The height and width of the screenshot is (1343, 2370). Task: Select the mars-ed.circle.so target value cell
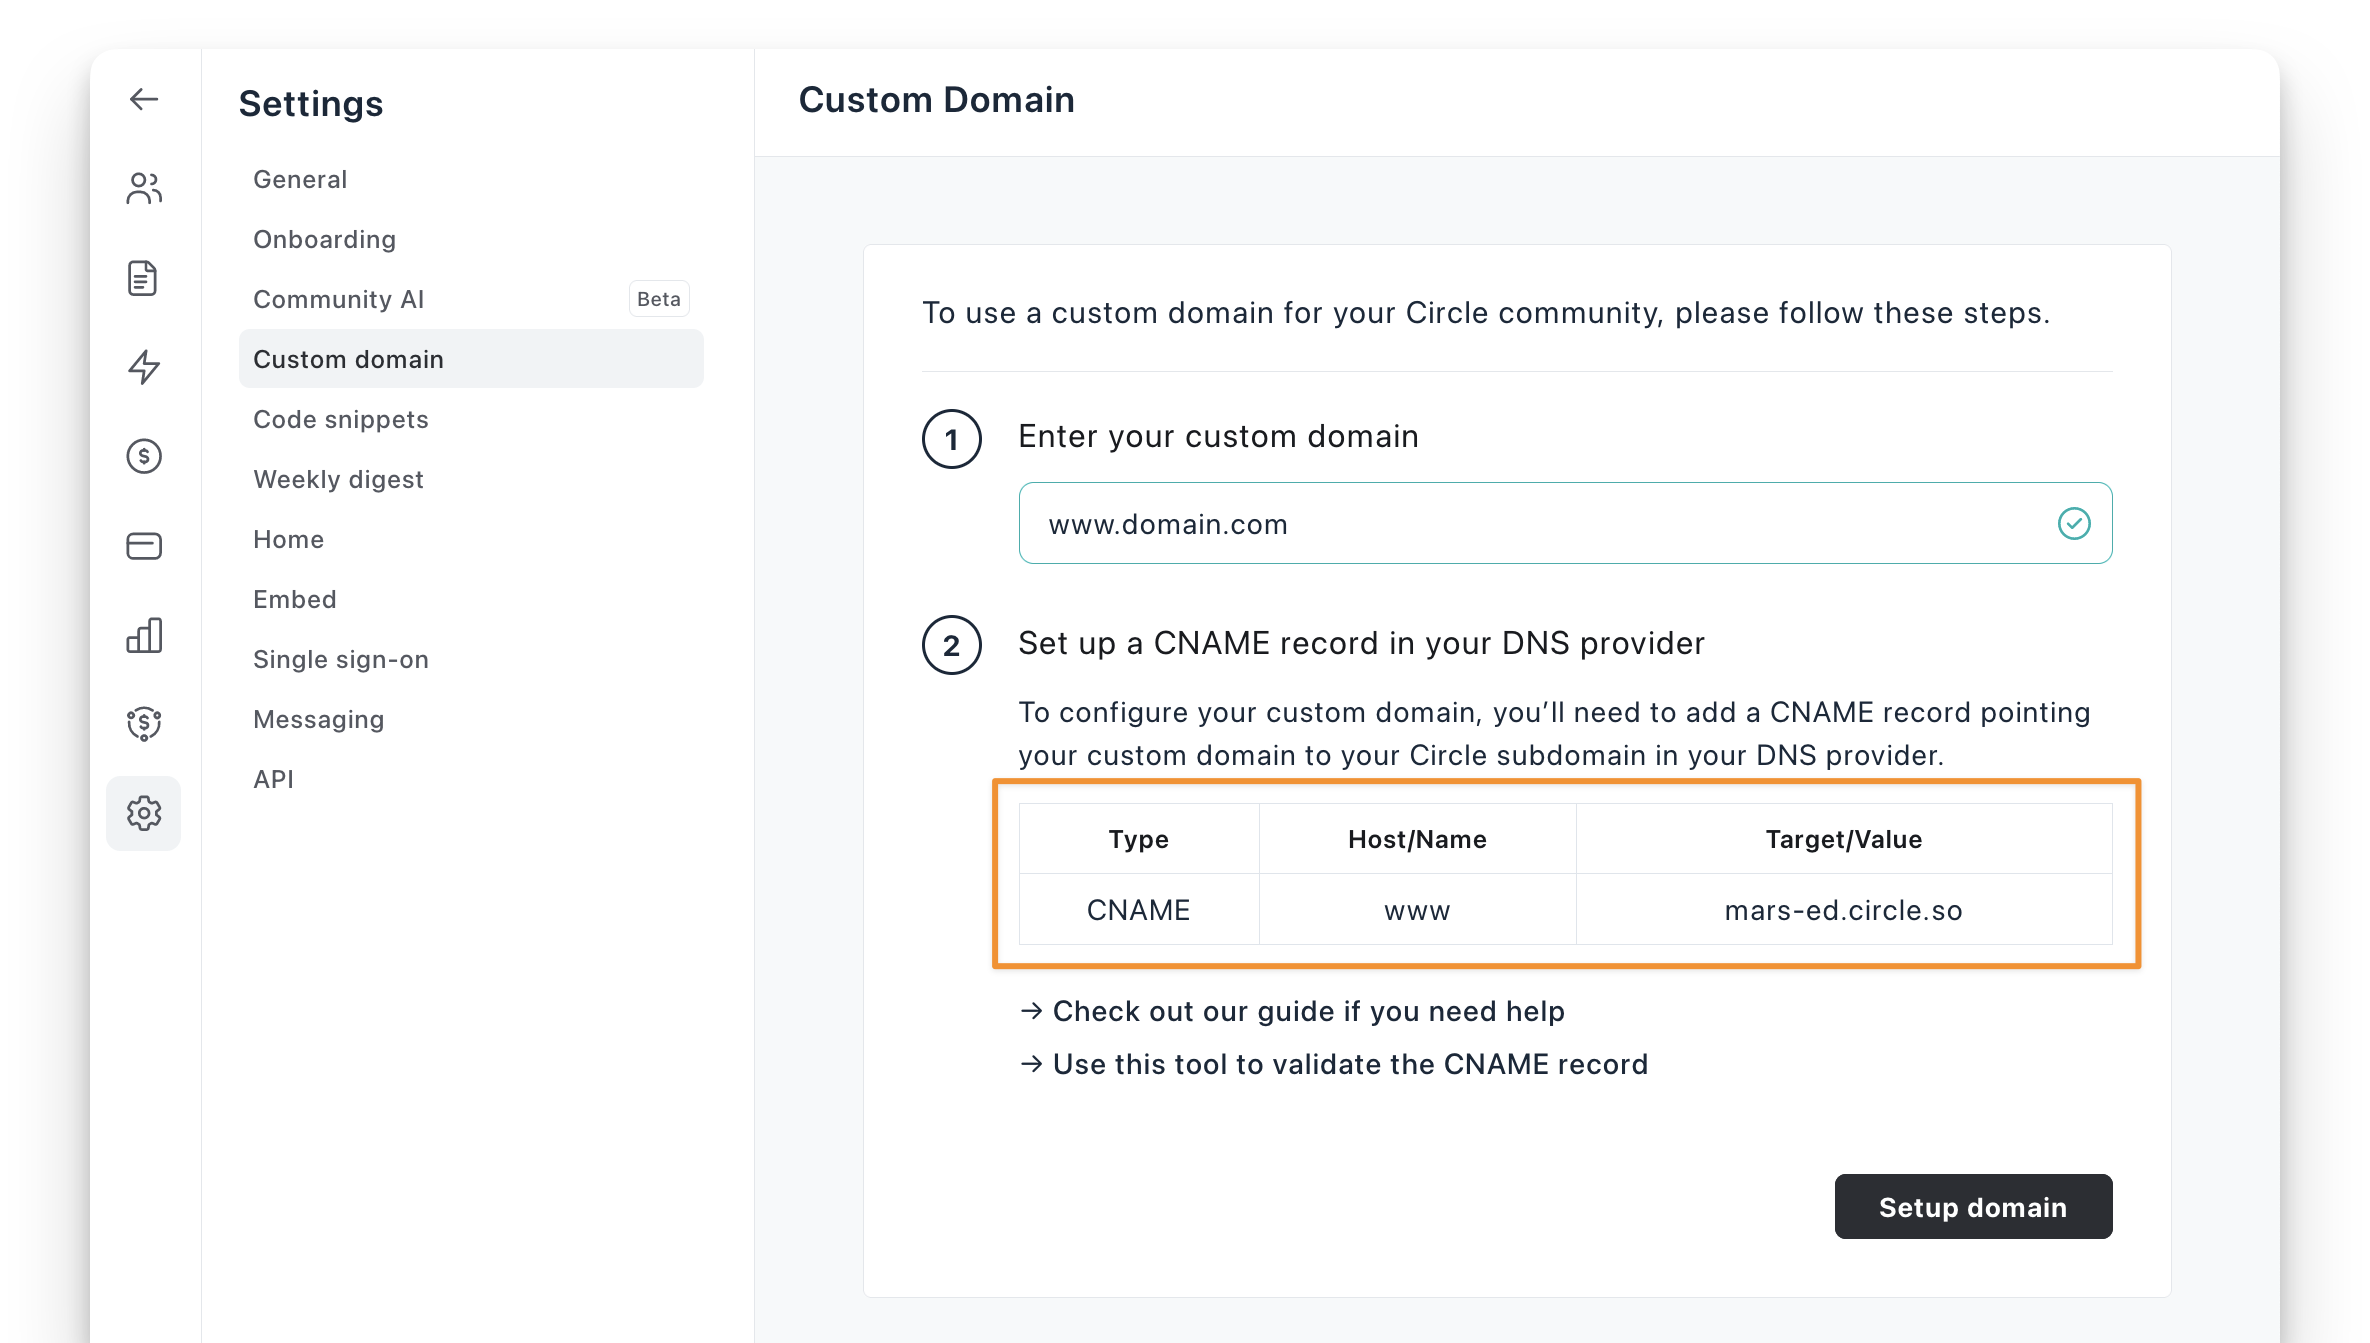tap(1843, 910)
